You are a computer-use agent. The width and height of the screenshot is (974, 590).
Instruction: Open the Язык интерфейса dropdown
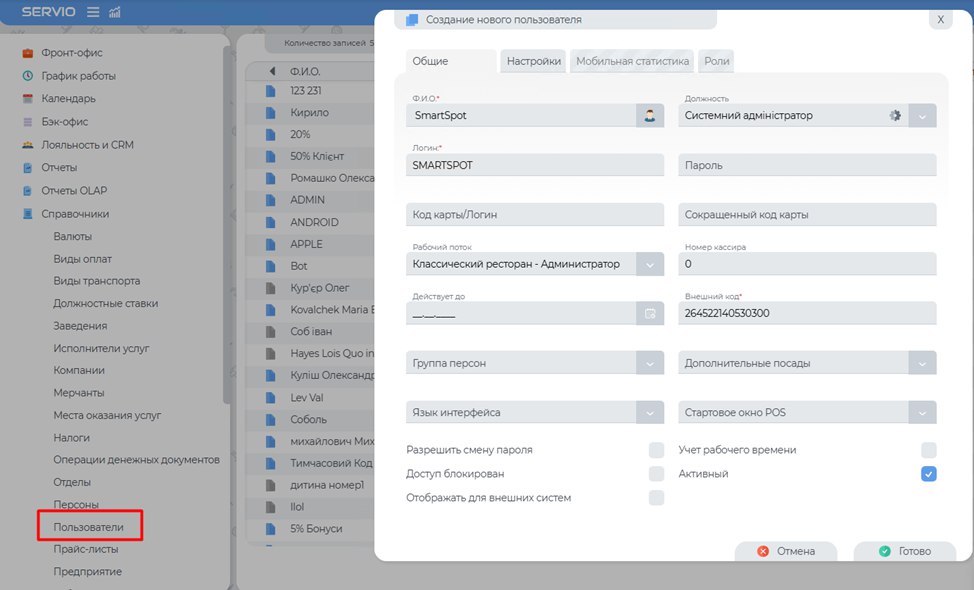[x=650, y=413]
